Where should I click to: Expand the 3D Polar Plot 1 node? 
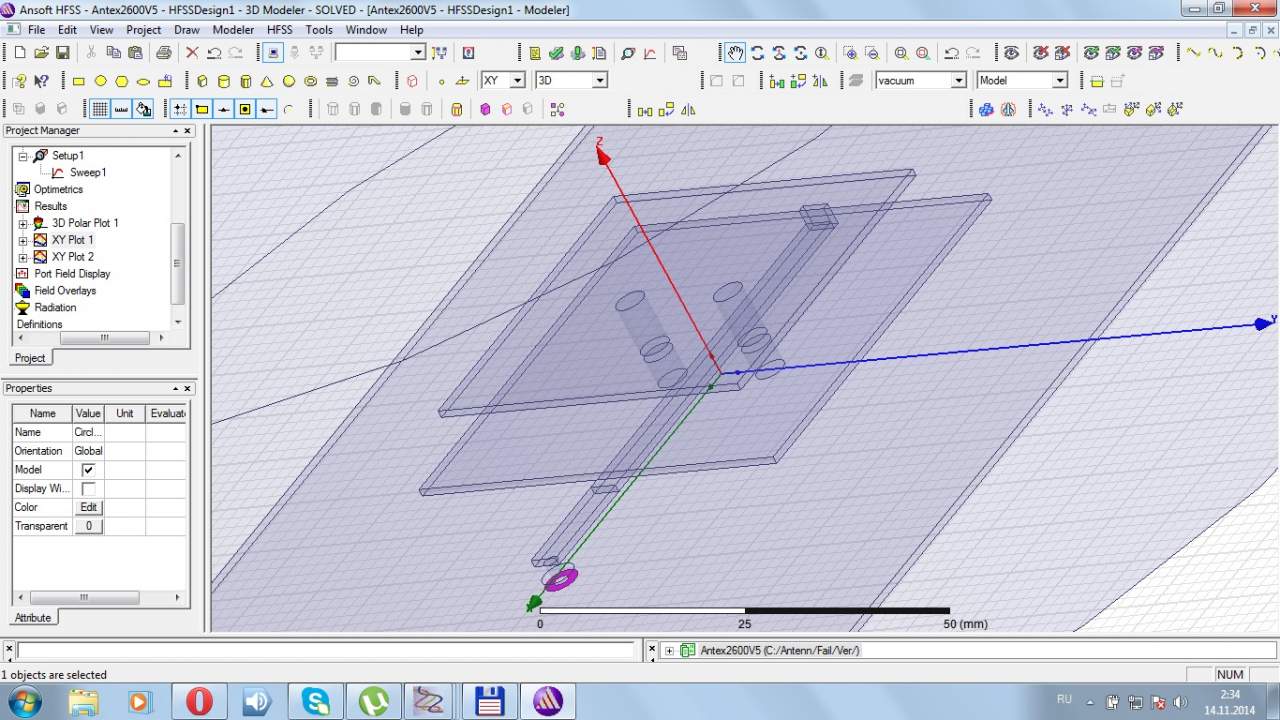[x=23, y=223]
